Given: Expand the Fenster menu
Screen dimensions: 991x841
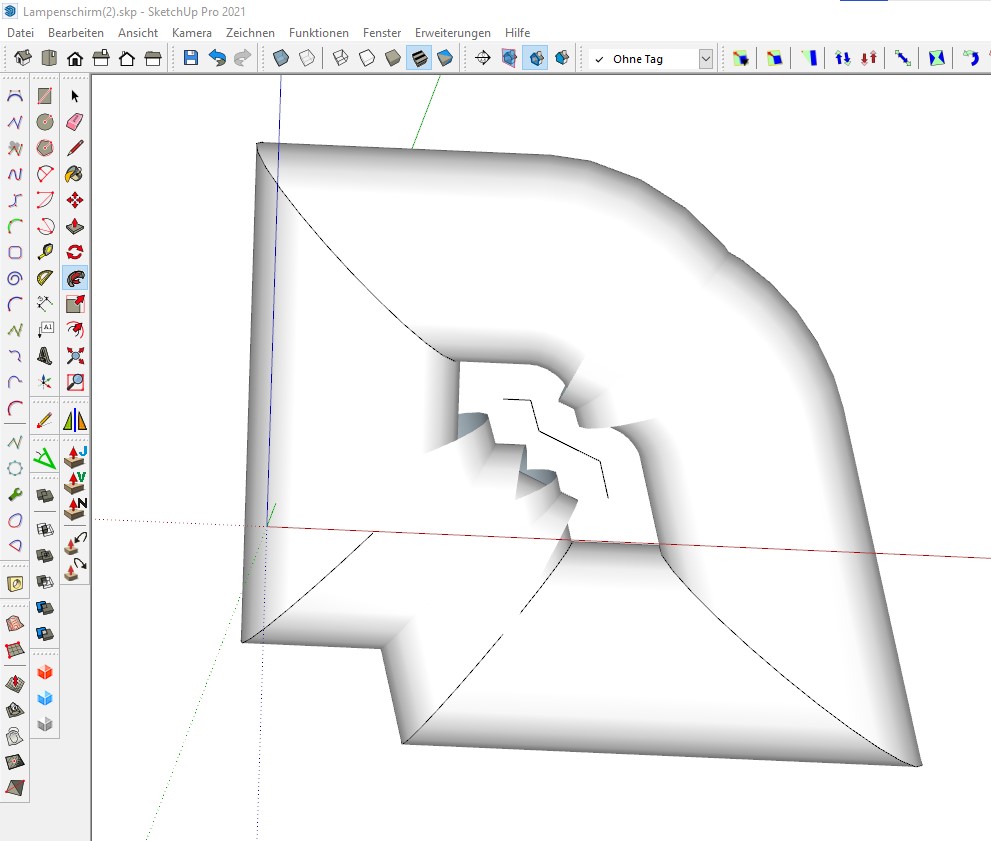Looking at the screenshot, I should [382, 33].
